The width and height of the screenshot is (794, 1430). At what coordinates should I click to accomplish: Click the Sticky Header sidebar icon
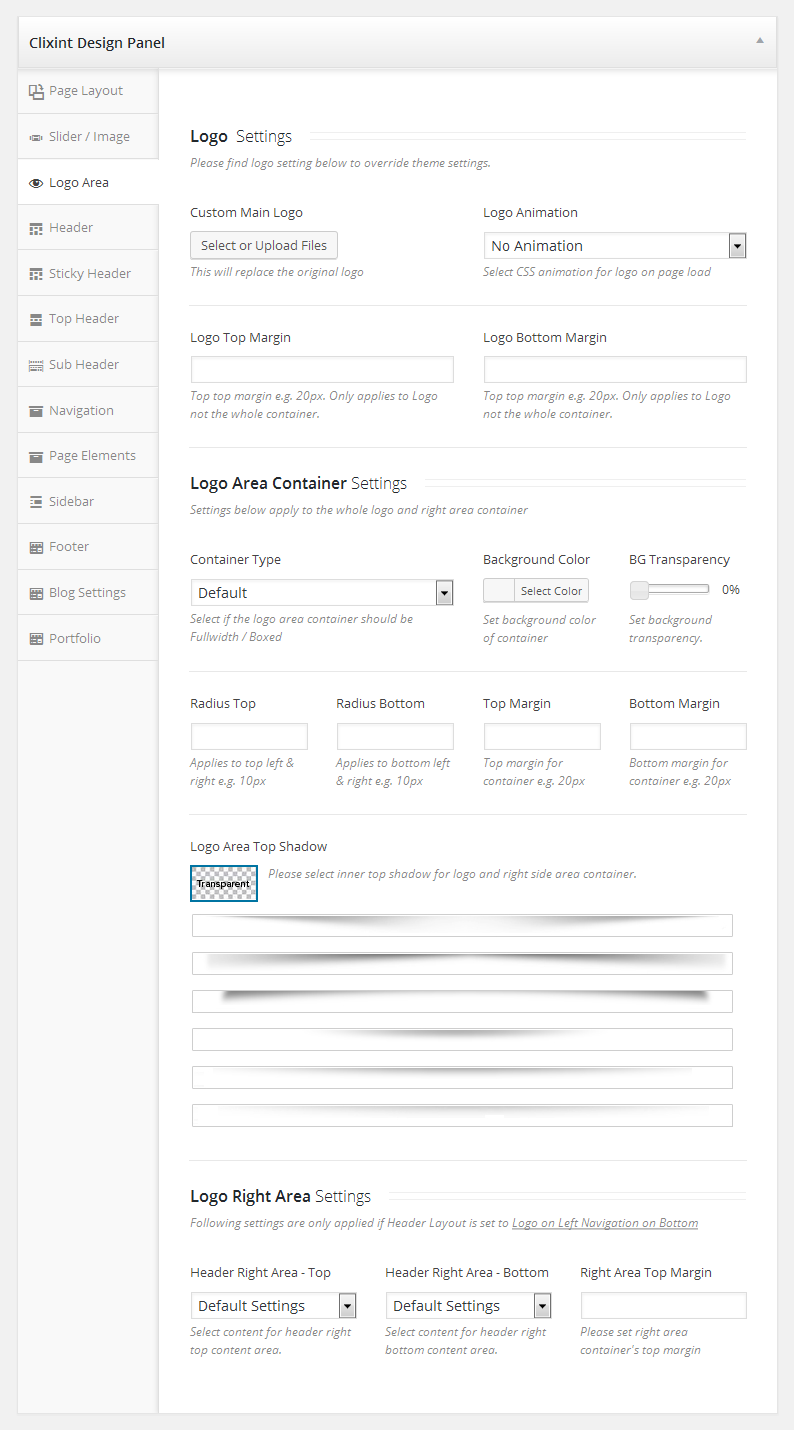36,274
